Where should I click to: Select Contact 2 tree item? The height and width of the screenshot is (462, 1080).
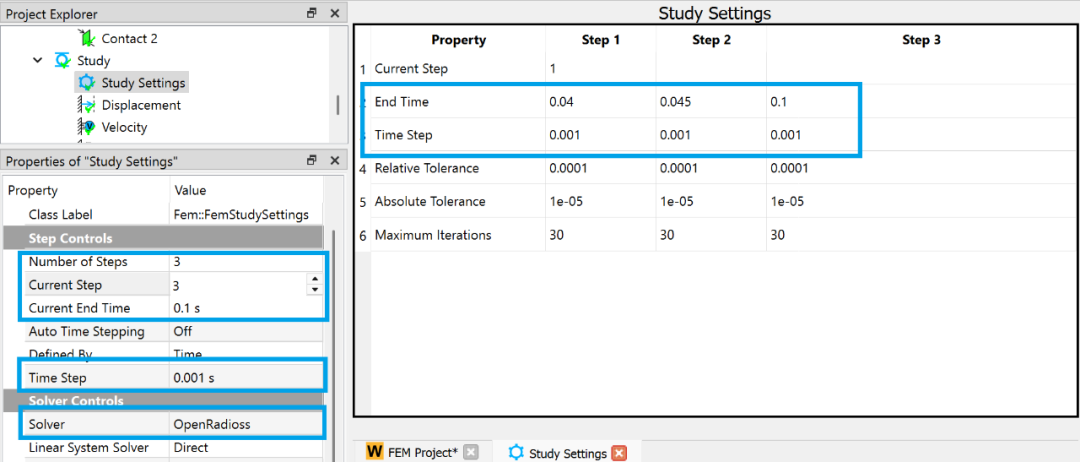[x=129, y=39]
